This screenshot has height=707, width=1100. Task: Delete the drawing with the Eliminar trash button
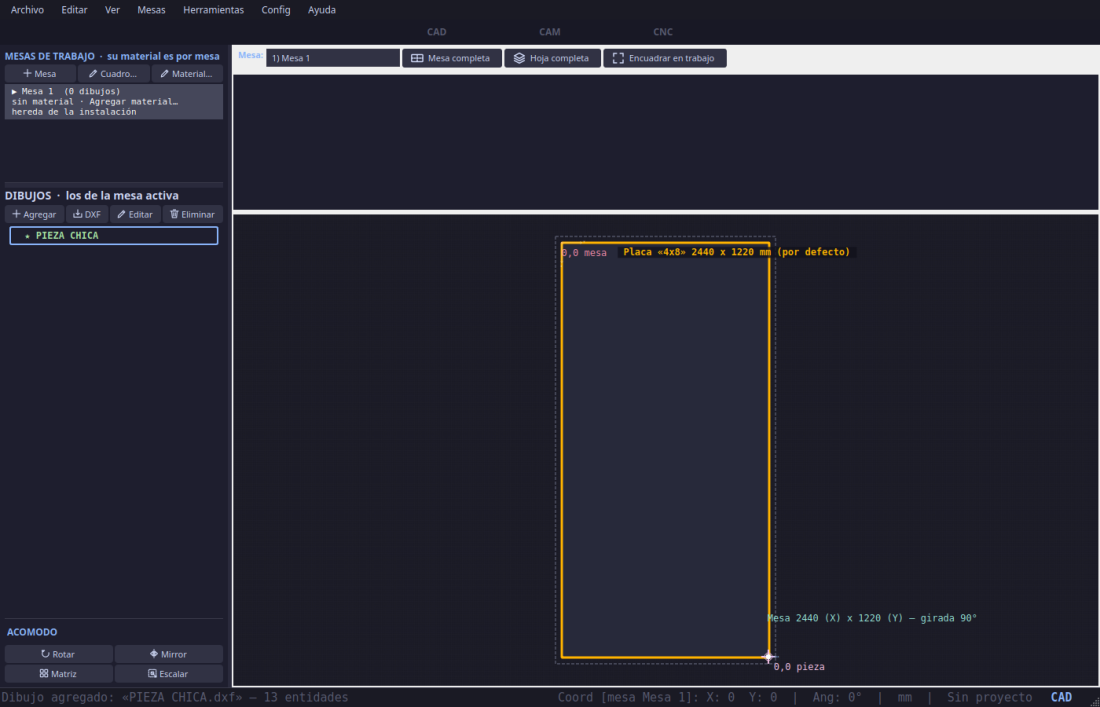click(x=193, y=215)
